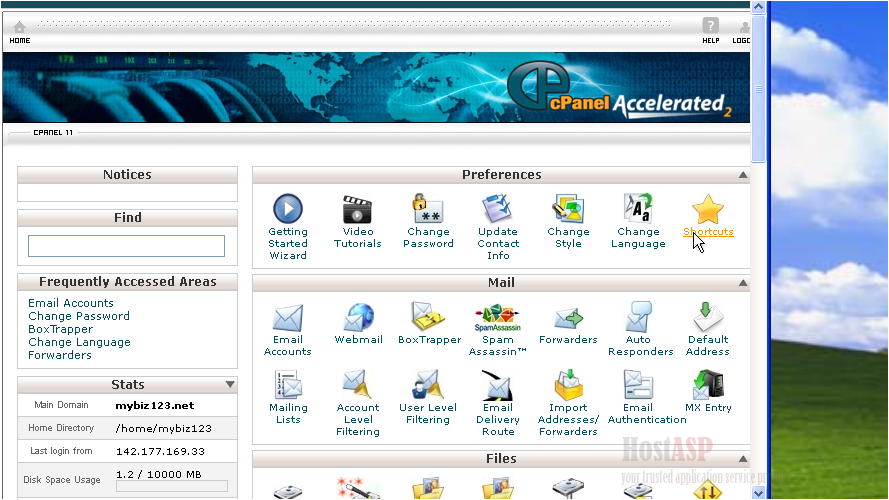Open Update Contact Info icon
This screenshot has width=889, height=500.
point(498,209)
